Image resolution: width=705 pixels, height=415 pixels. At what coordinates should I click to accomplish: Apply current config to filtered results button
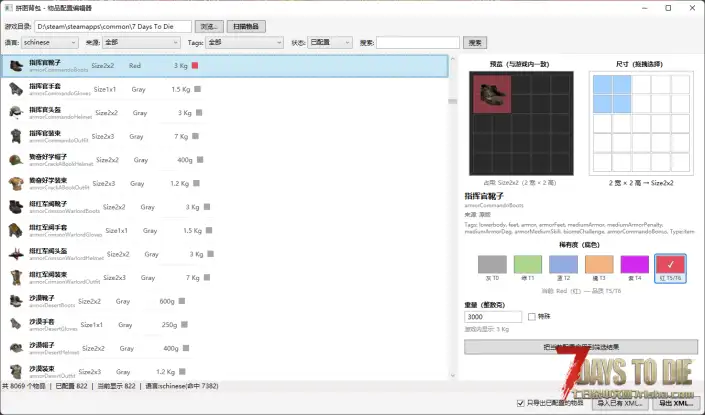coord(581,347)
